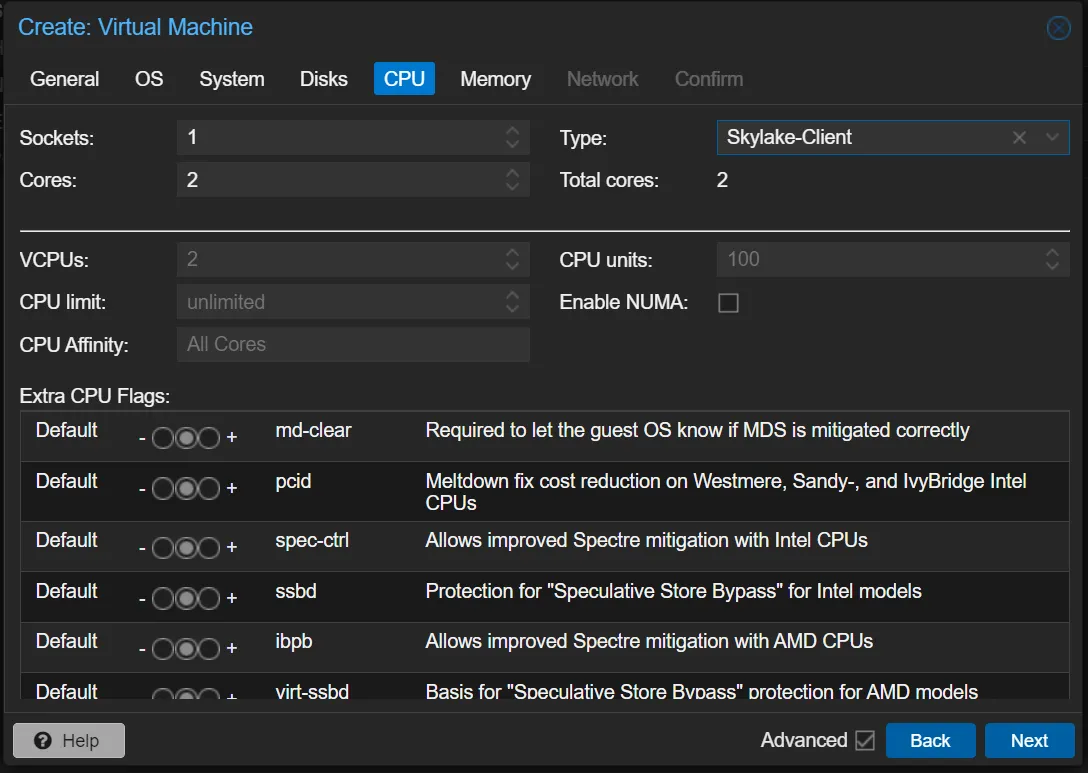
Task: Check the Enable NUMA checkbox
Action: (x=729, y=302)
